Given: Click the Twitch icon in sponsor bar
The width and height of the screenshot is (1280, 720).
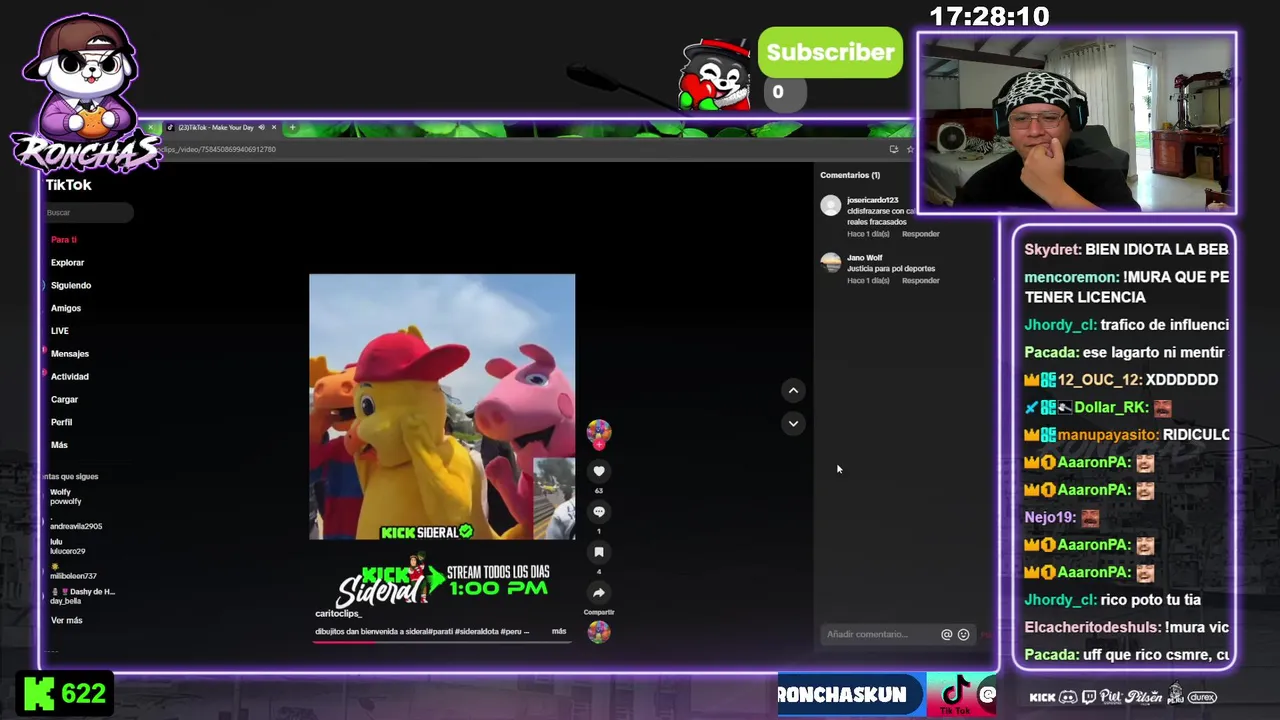Looking at the screenshot, I should coord(1089,697).
